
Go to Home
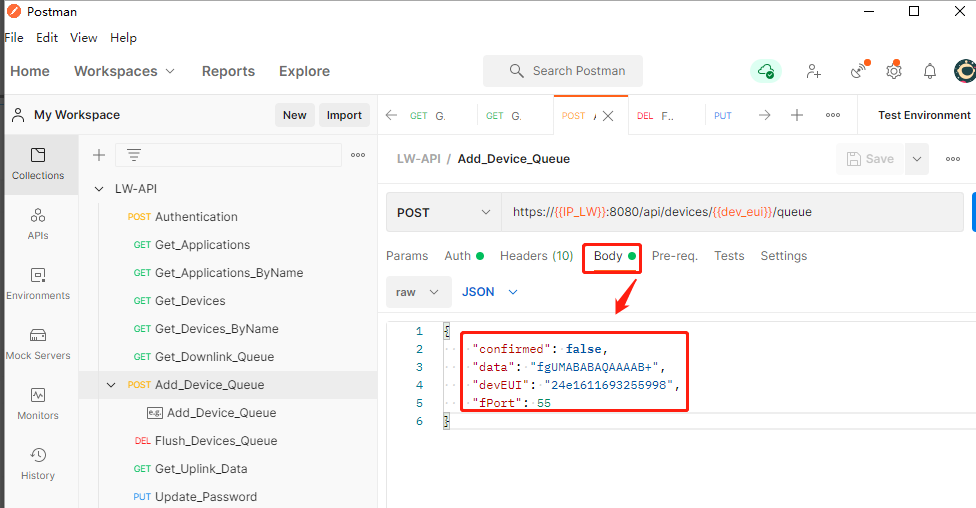(x=30, y=71)
